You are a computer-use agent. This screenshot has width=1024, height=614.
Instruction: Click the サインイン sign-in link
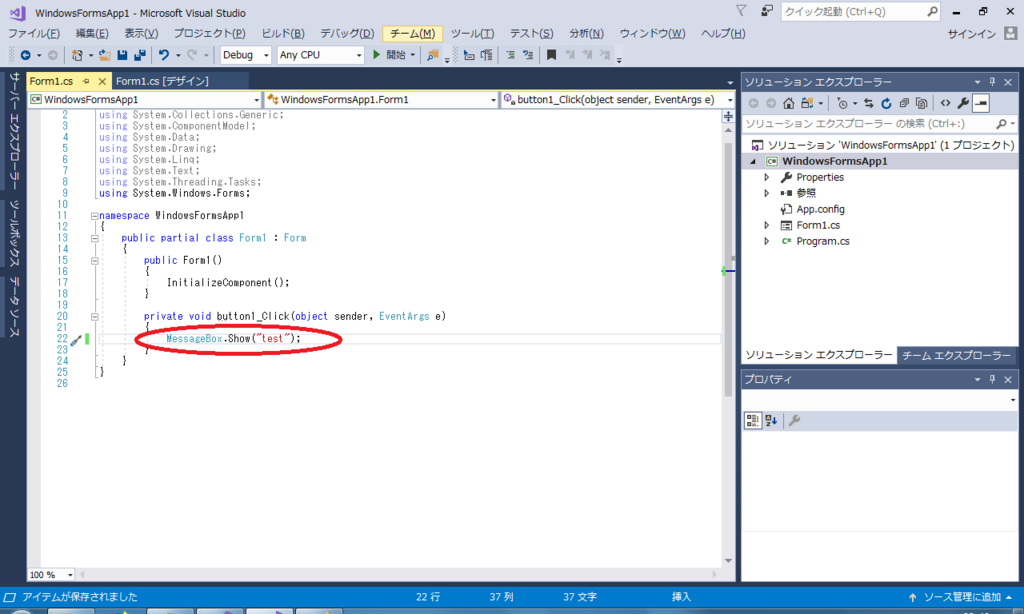tap(972, 34)
